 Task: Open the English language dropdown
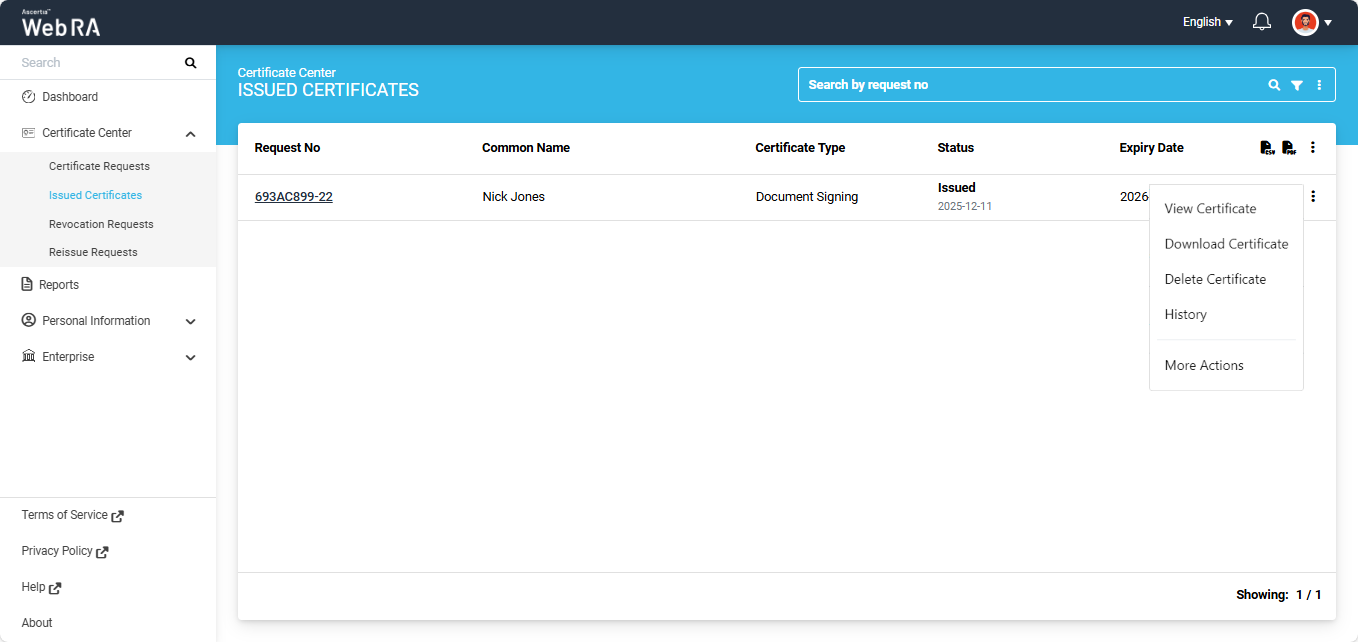pyautogui.click(x=1207, y=22)
